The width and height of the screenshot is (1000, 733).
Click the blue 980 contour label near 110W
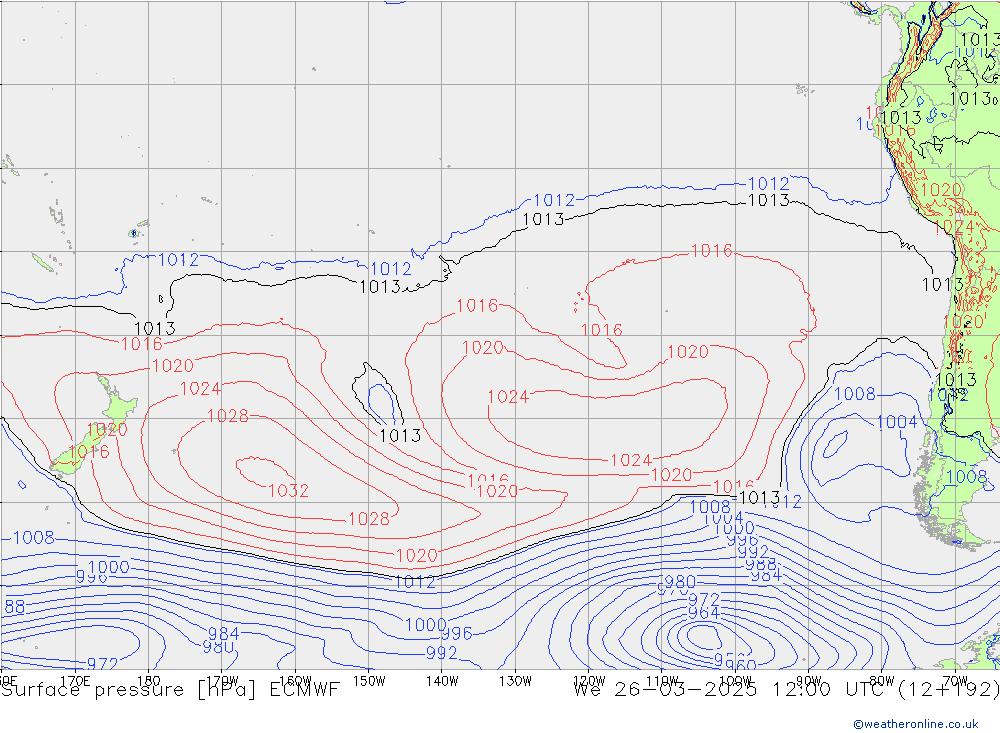click(680, 582)
